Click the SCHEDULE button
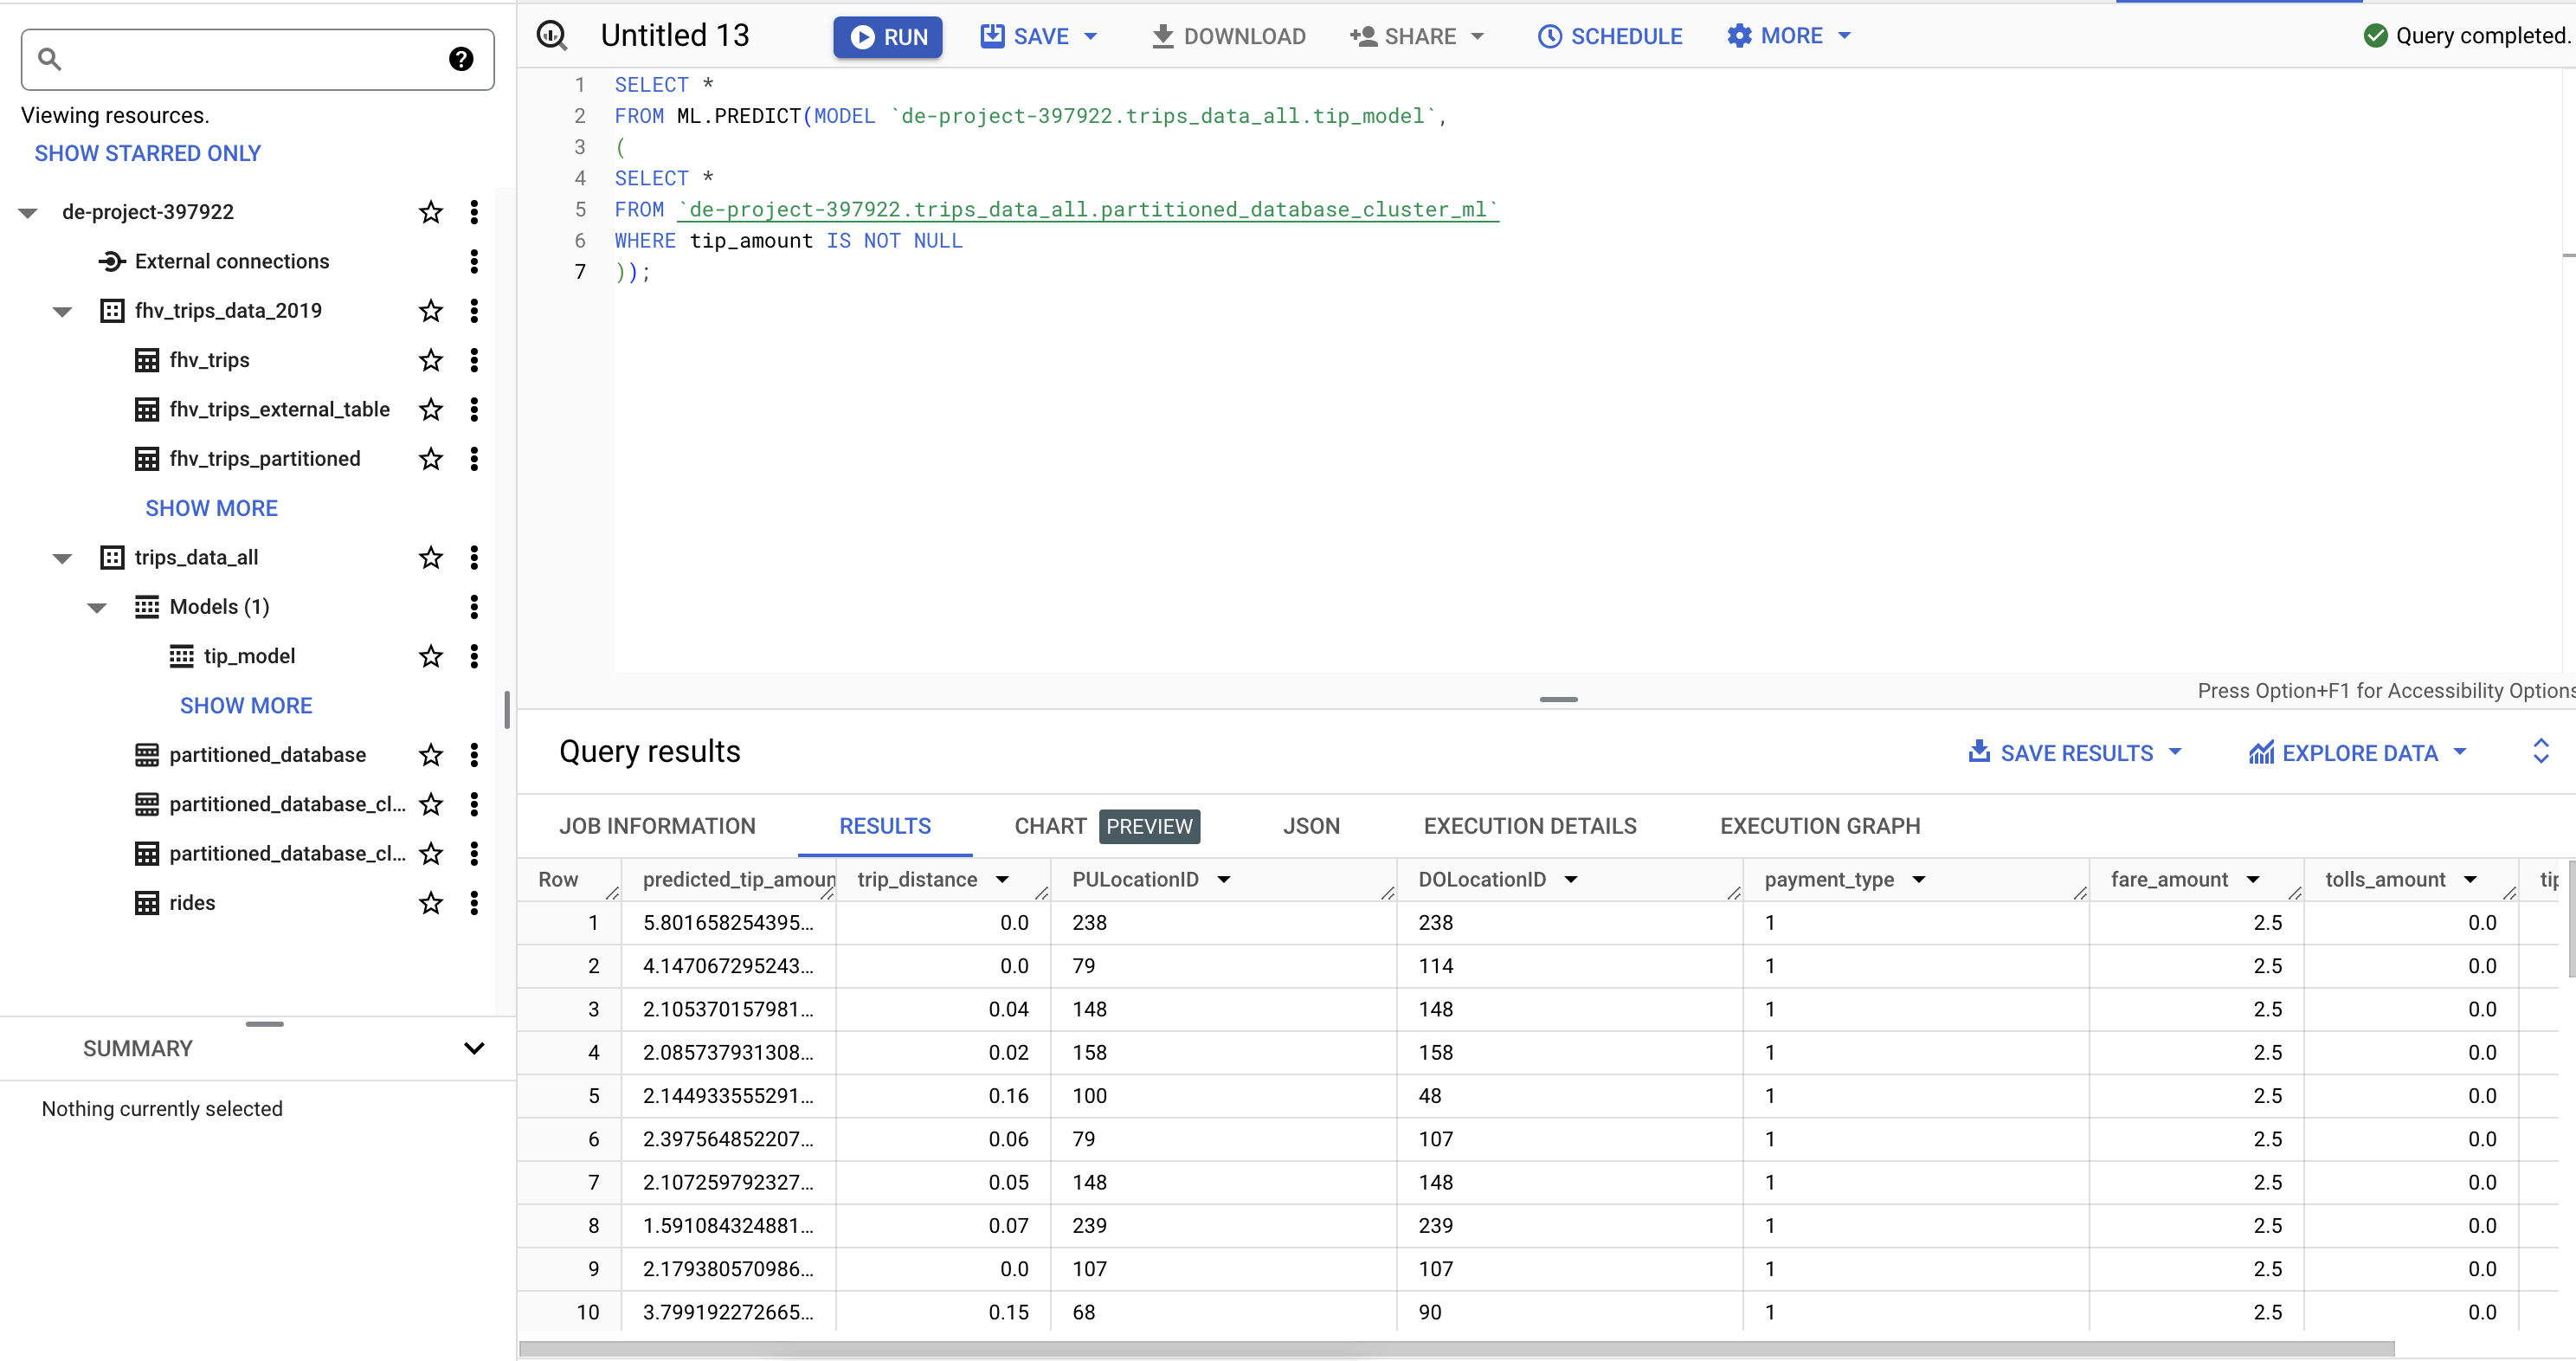This screenshot has width=2576, height=1361. click(x=1610, y=37)
